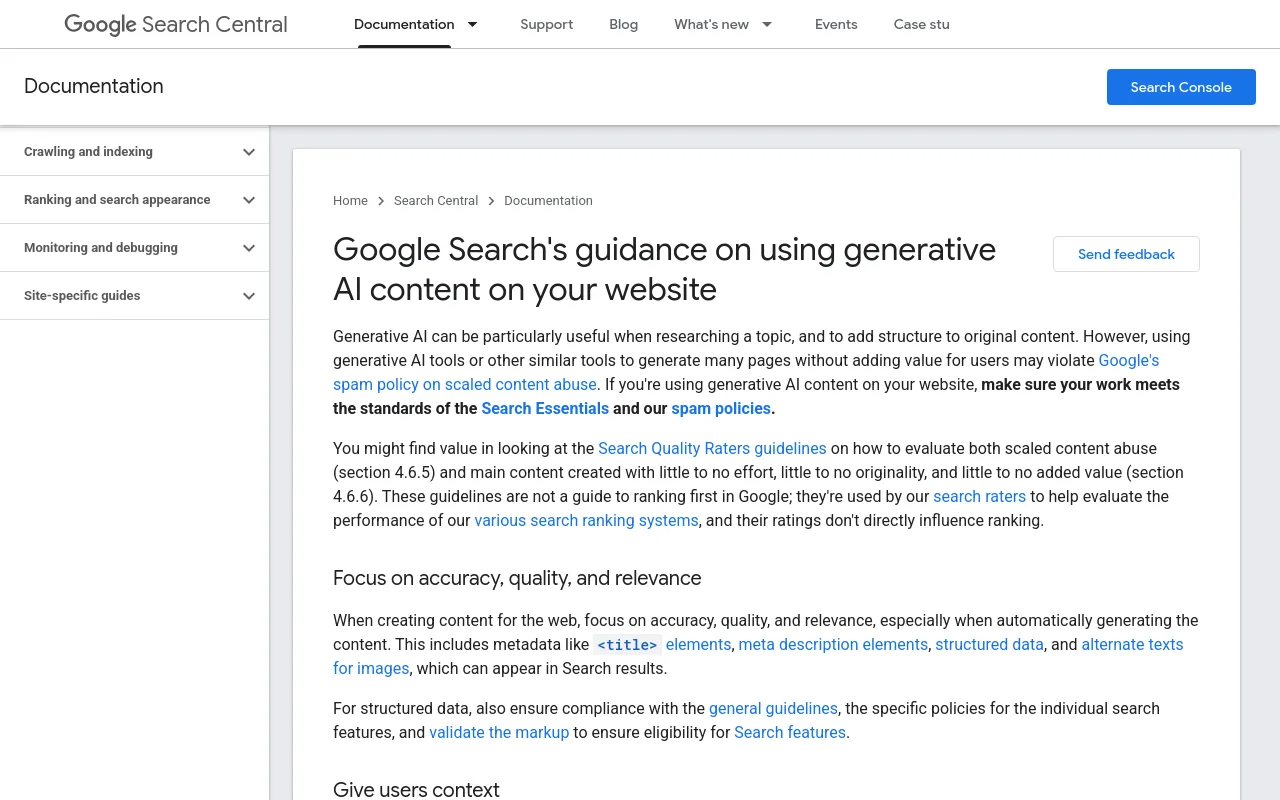
Task: Click the Search Central breadcrumb link
Action: tap(436, 201)
